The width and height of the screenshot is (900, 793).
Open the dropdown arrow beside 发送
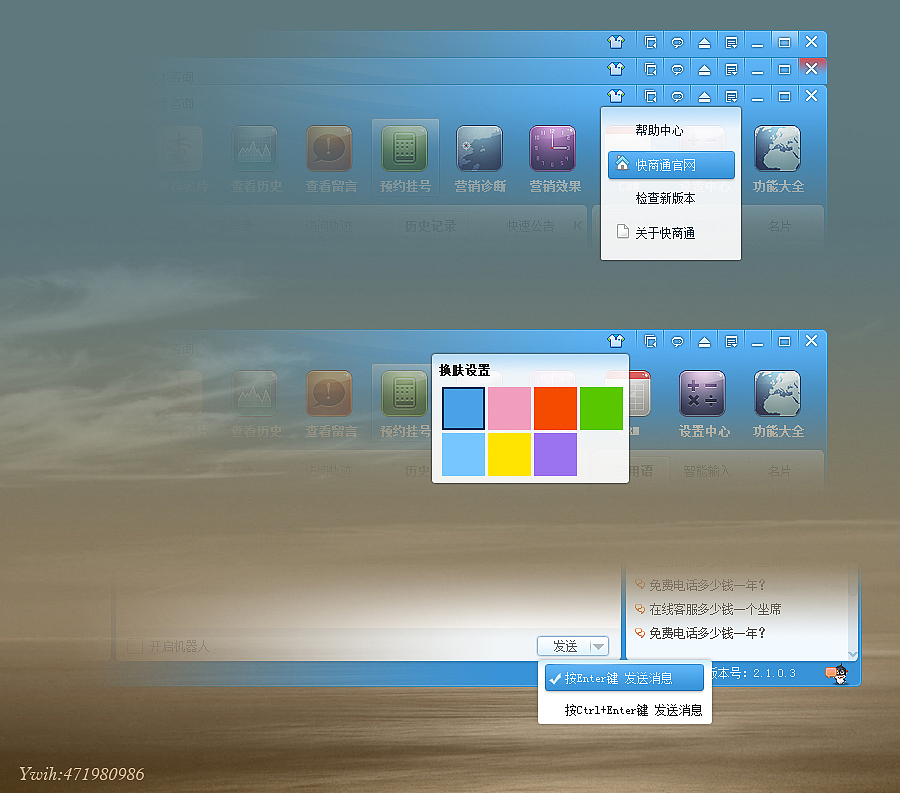tap(599, 646)
